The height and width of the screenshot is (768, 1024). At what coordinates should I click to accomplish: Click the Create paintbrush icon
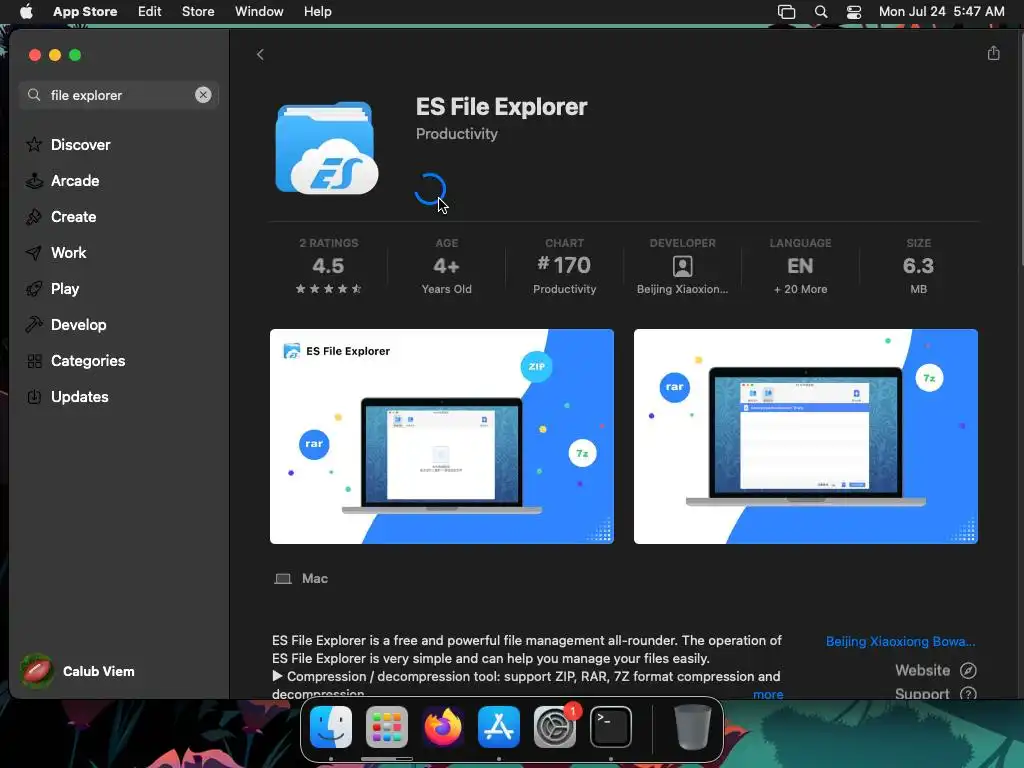pyautogui.click(x=34, y=216)
